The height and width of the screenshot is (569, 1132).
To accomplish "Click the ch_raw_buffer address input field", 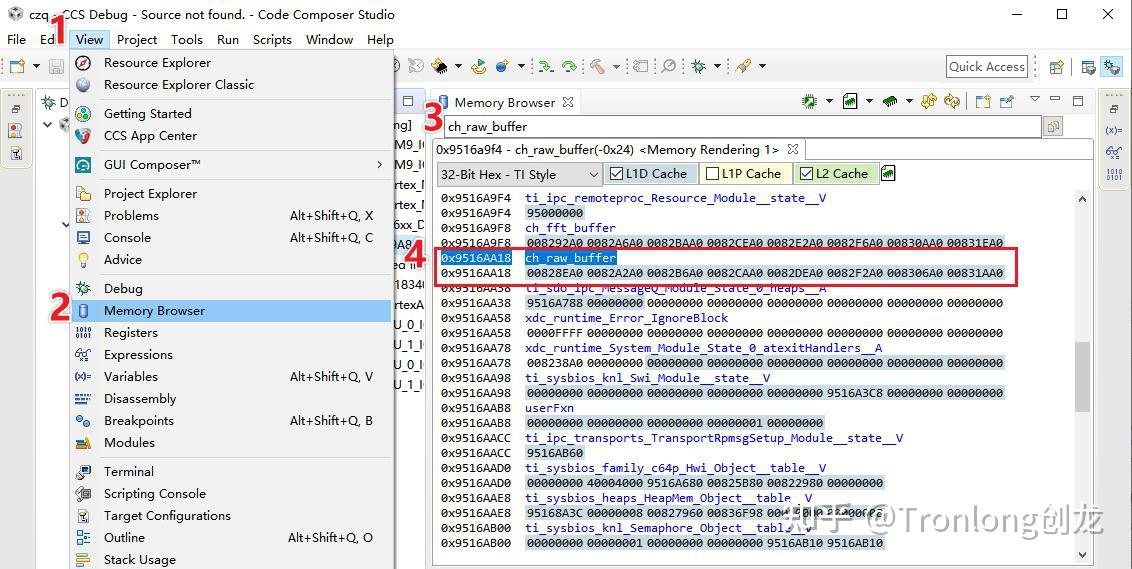I will (x=740, y=127).
